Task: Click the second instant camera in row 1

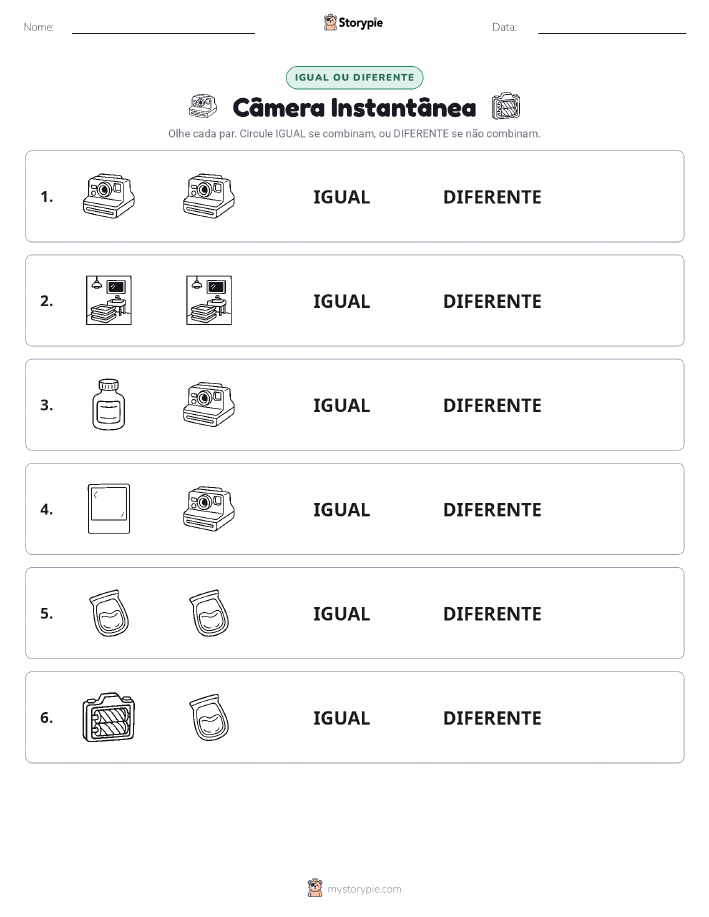Action: (x=209, y=196)
